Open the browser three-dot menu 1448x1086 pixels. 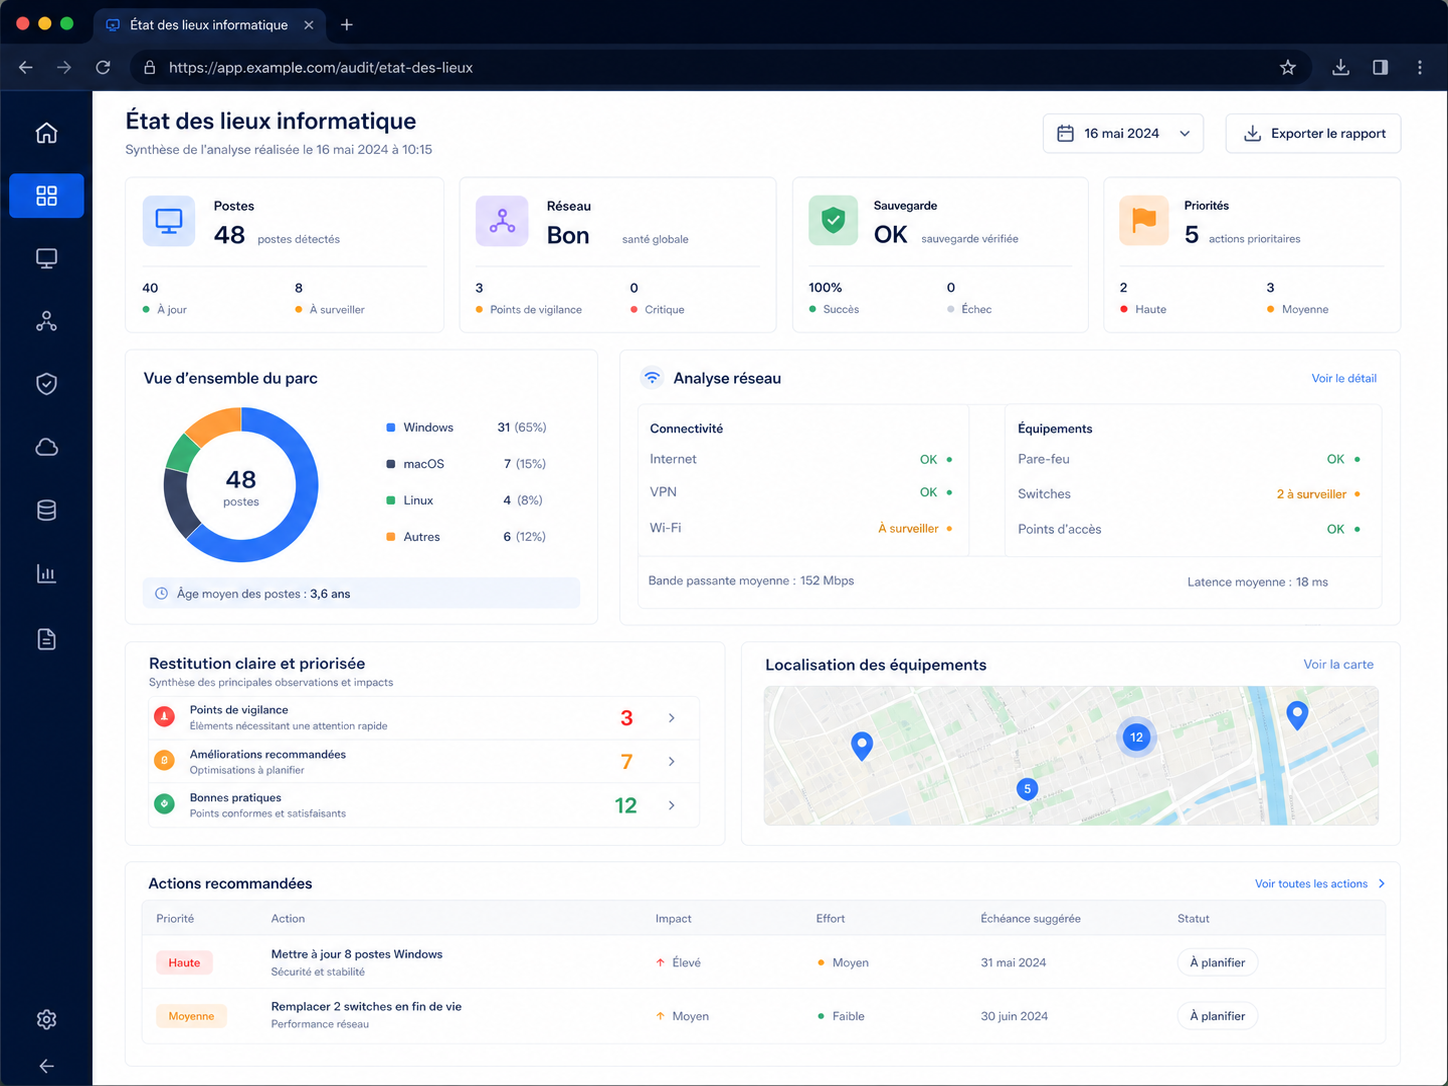pyautogui.click(x=1420, y=68)
